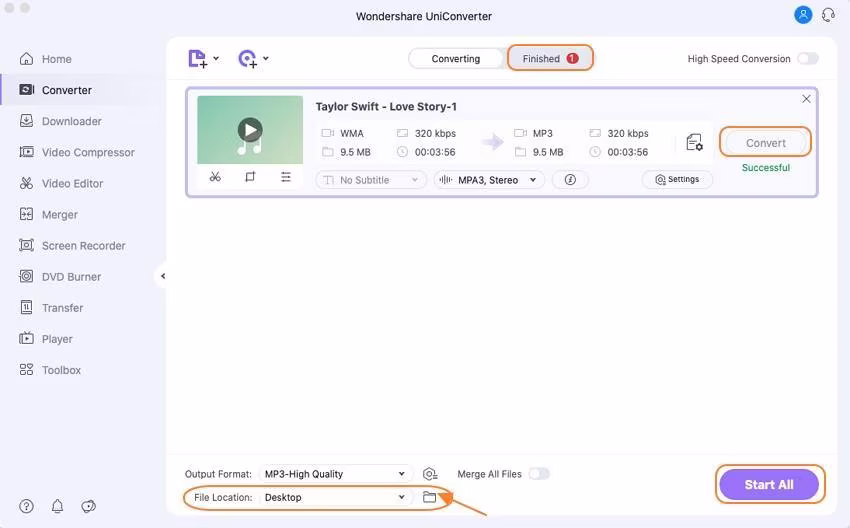The width and height of the screenshot is (850, 528).
Task: Select Converter in the sidebar
Action: click(55, 90)
